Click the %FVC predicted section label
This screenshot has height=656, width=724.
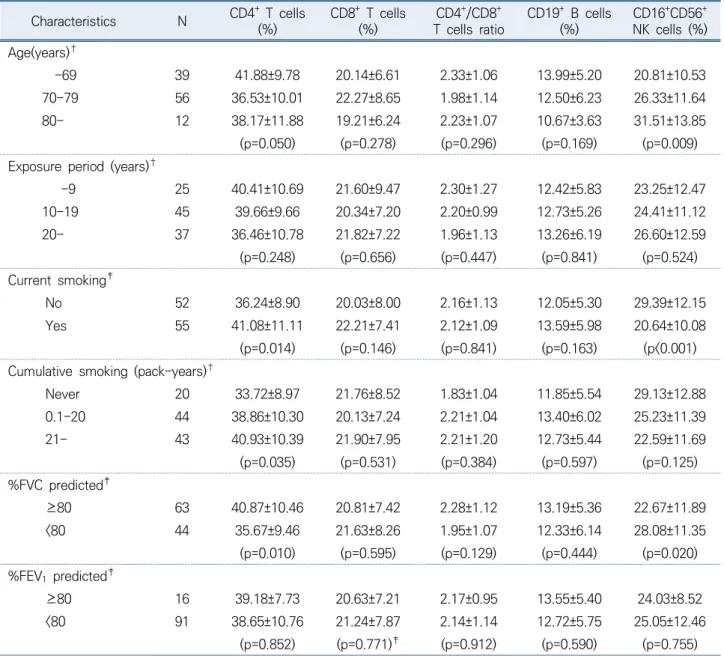58,485
